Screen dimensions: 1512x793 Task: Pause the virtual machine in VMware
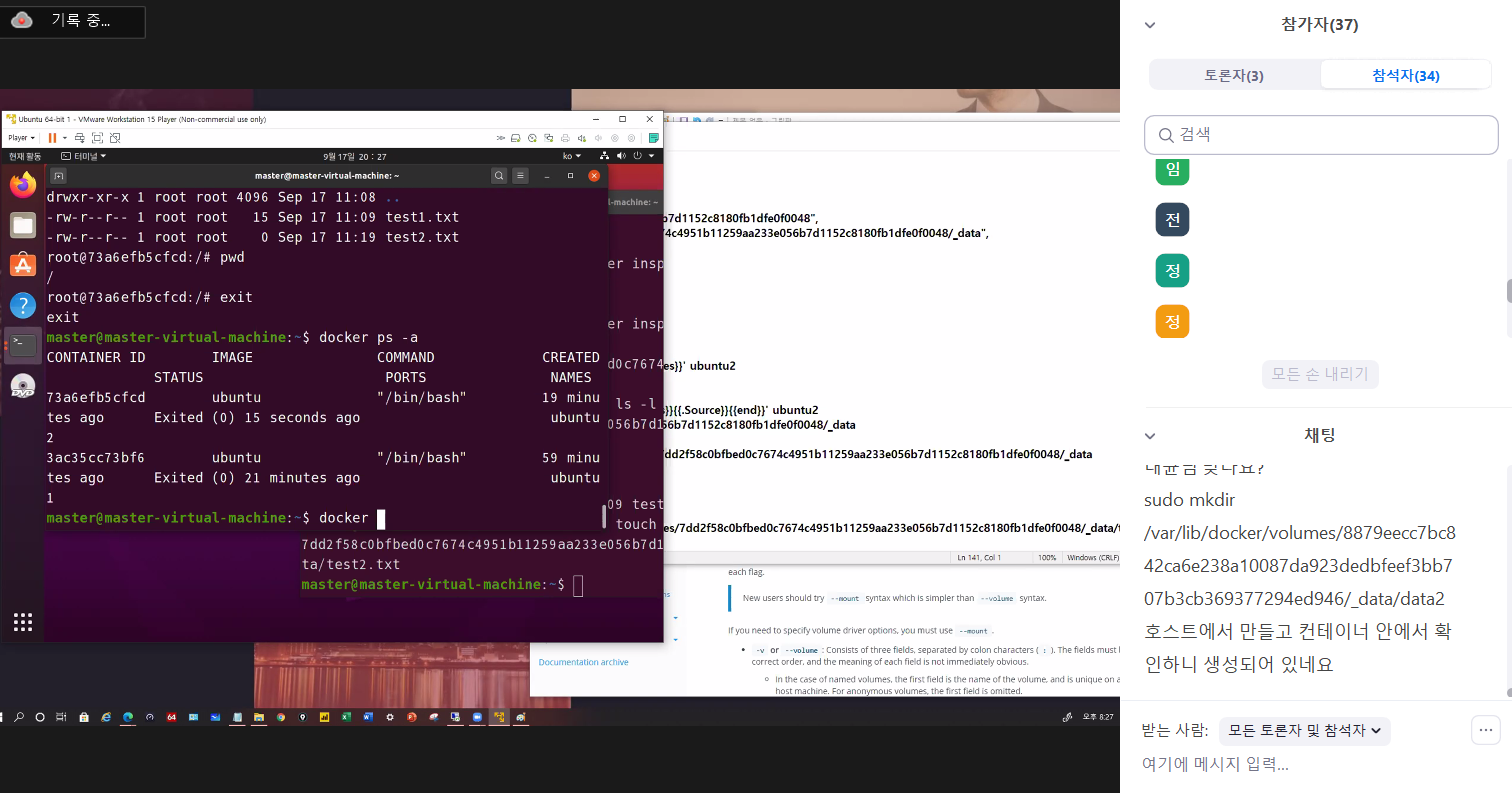tap(52, 138)
